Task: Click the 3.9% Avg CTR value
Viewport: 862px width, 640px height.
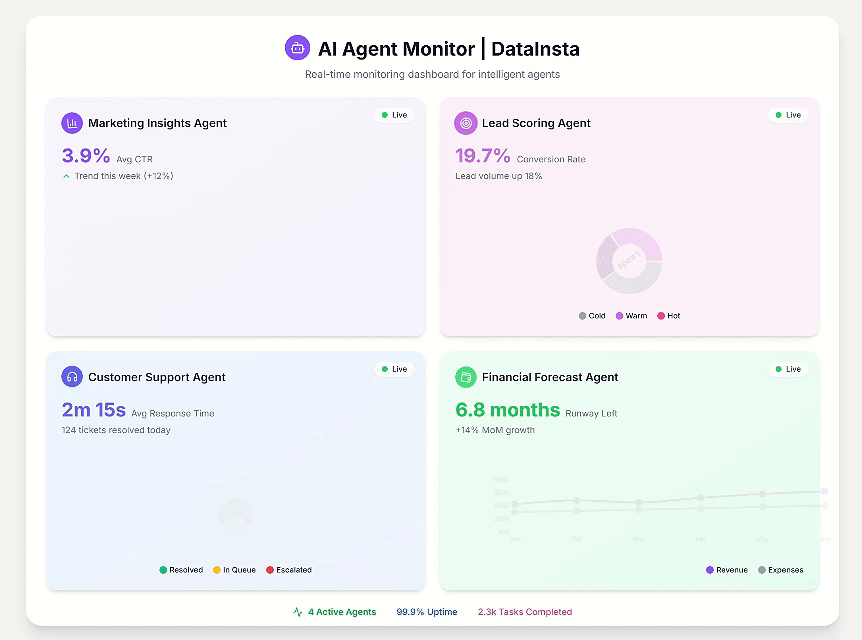Action: pos(86,156)
